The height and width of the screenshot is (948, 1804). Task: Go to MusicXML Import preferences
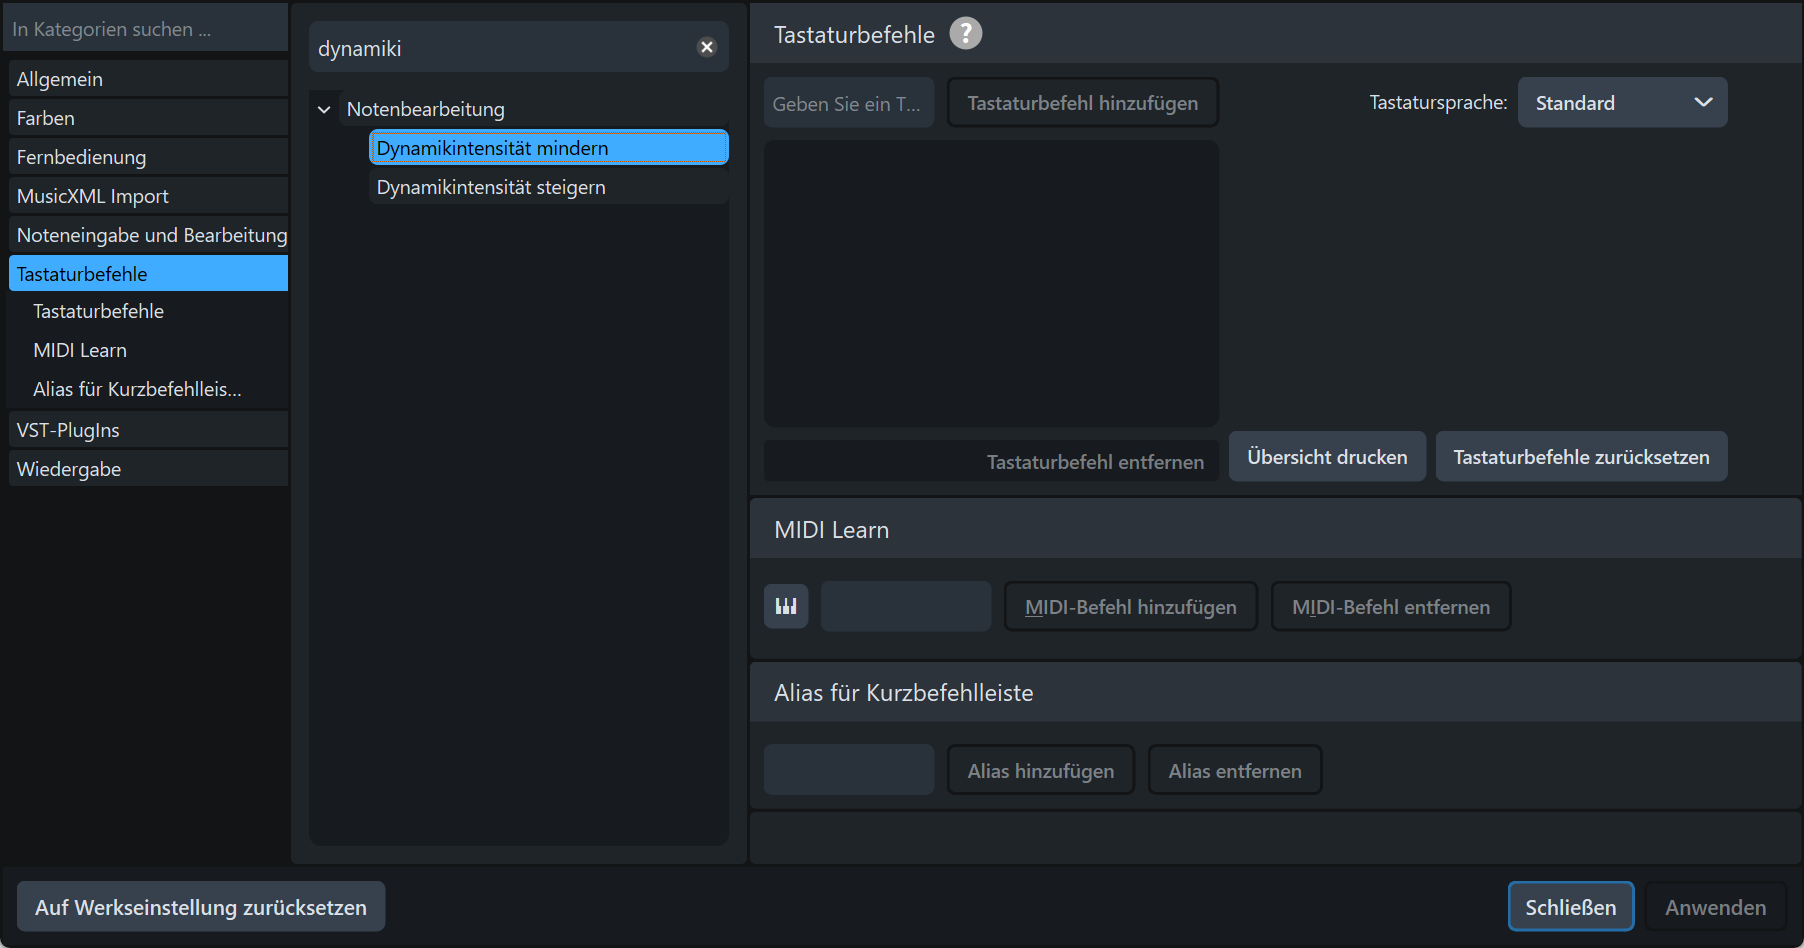(93, 196)
